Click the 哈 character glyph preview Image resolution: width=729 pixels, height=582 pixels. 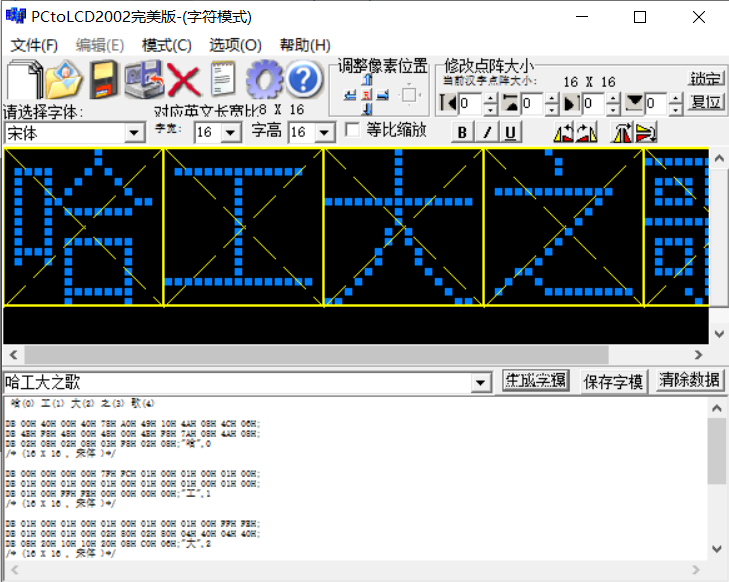click(x=84, y=227)
